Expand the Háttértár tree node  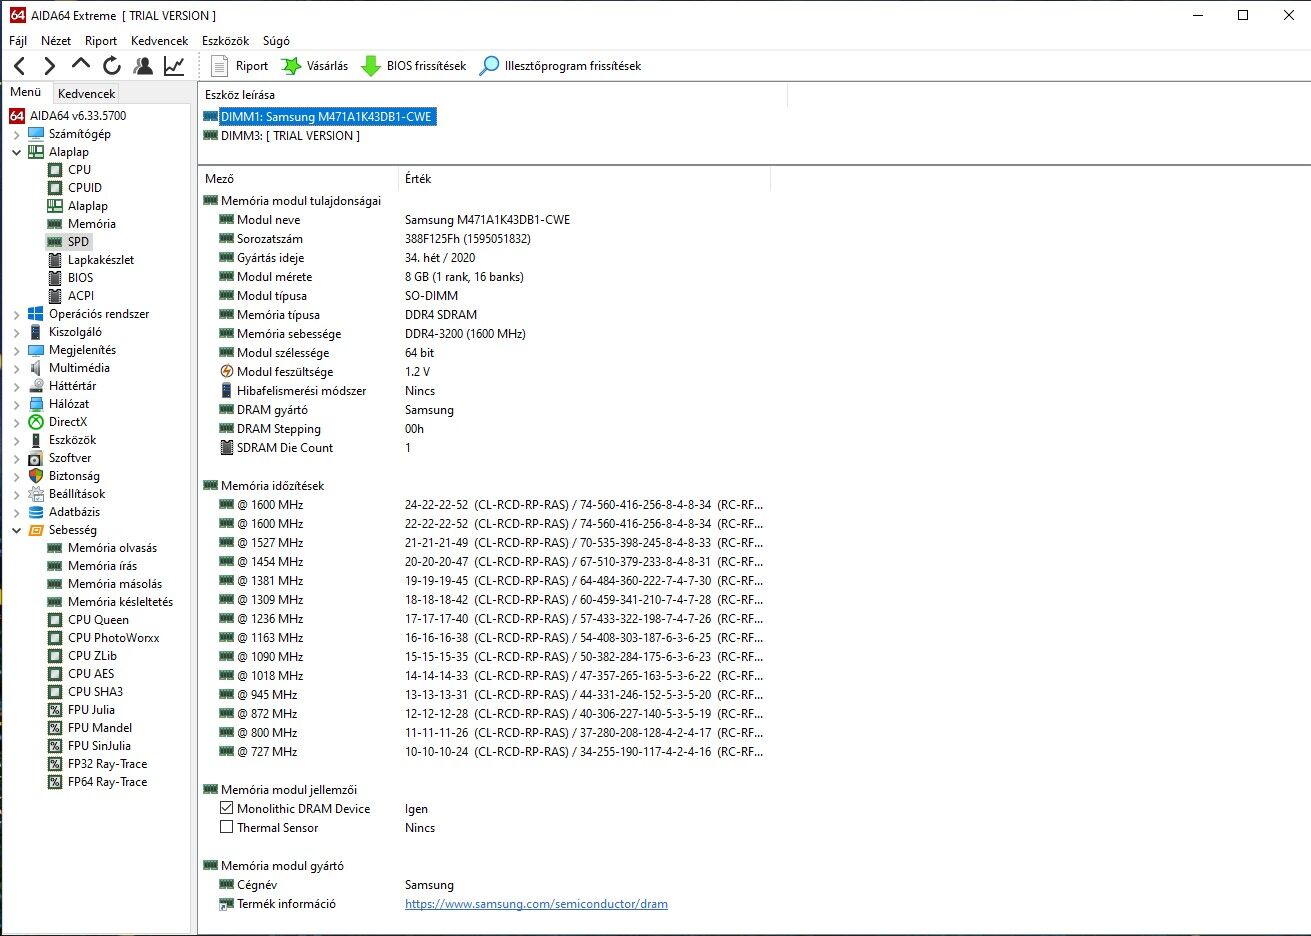16,386
